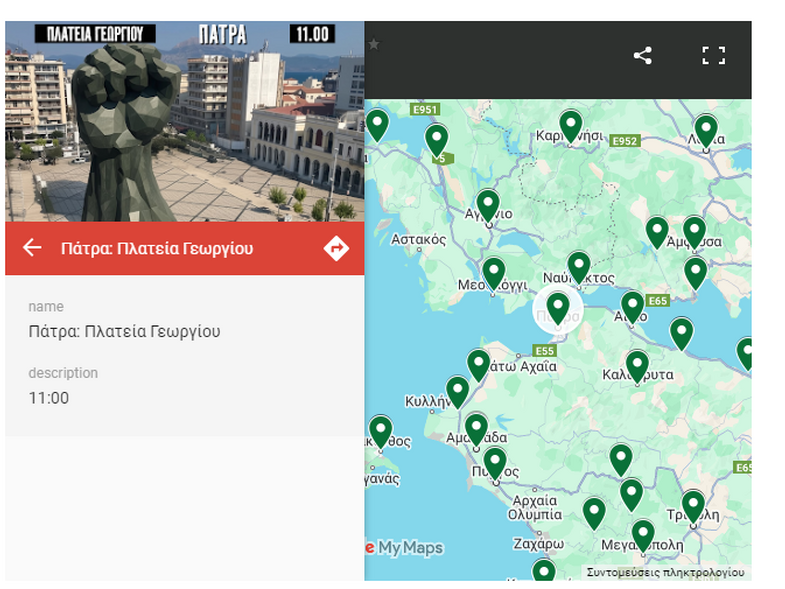
Task: Select the map marker at Καρπενήσι
Action: tap(570, 124)
